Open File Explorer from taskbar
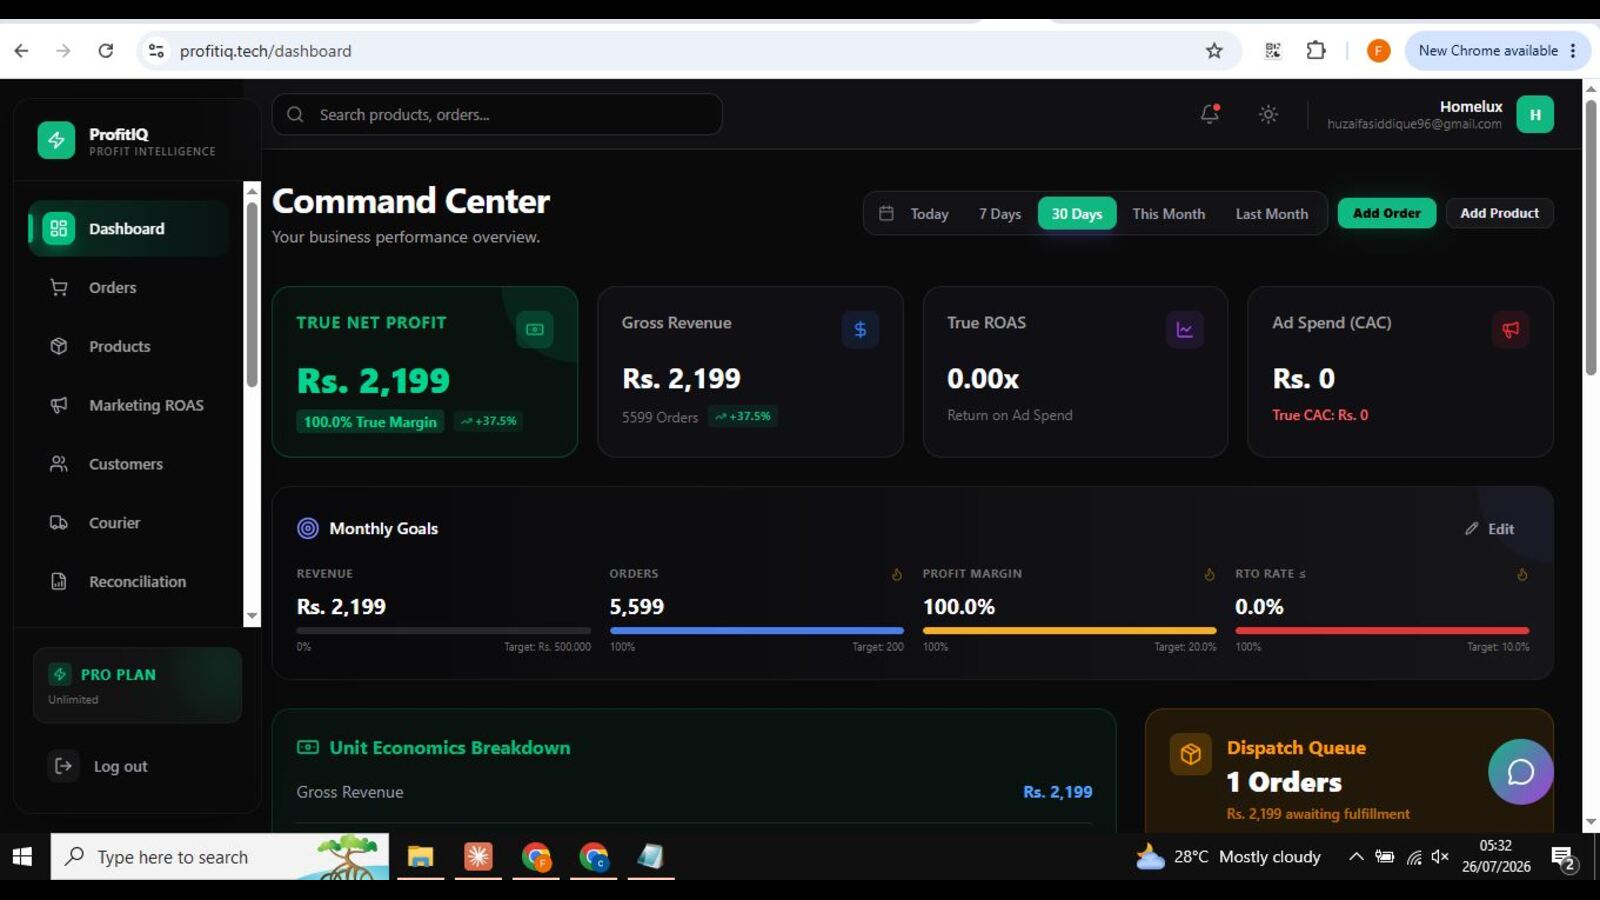Screen dimensions: 1600x900 [420, 857]
